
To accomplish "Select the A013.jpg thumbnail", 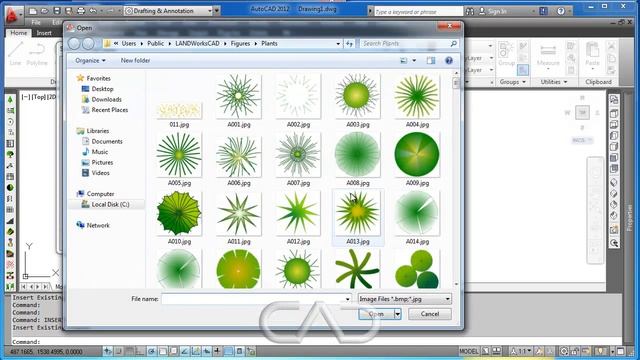I will (358, 218).
